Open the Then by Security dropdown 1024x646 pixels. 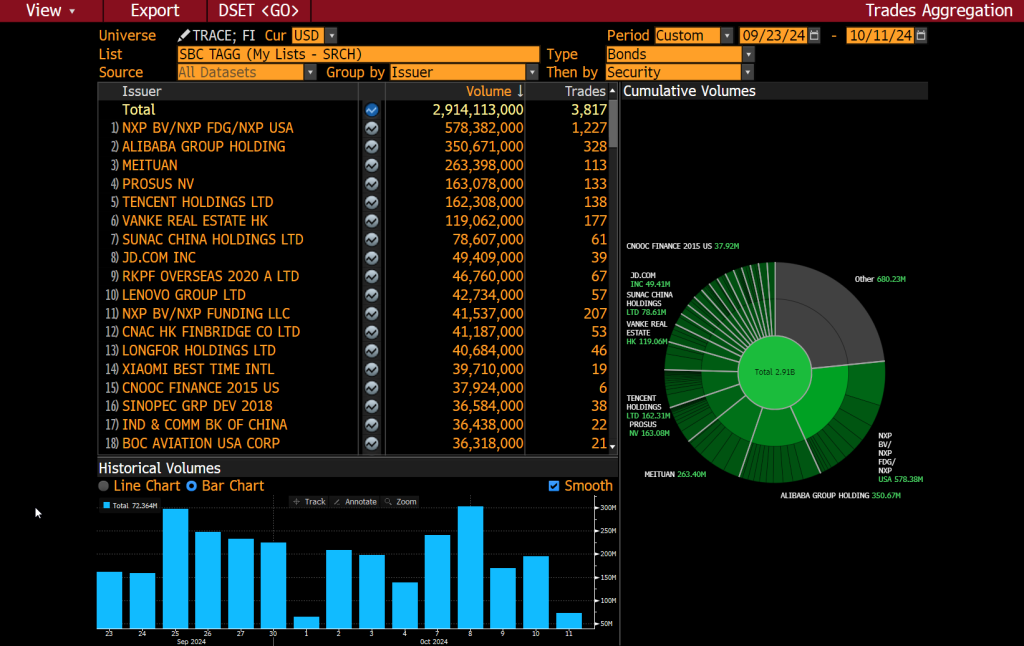pyautogui.click(x=748, y=73)
